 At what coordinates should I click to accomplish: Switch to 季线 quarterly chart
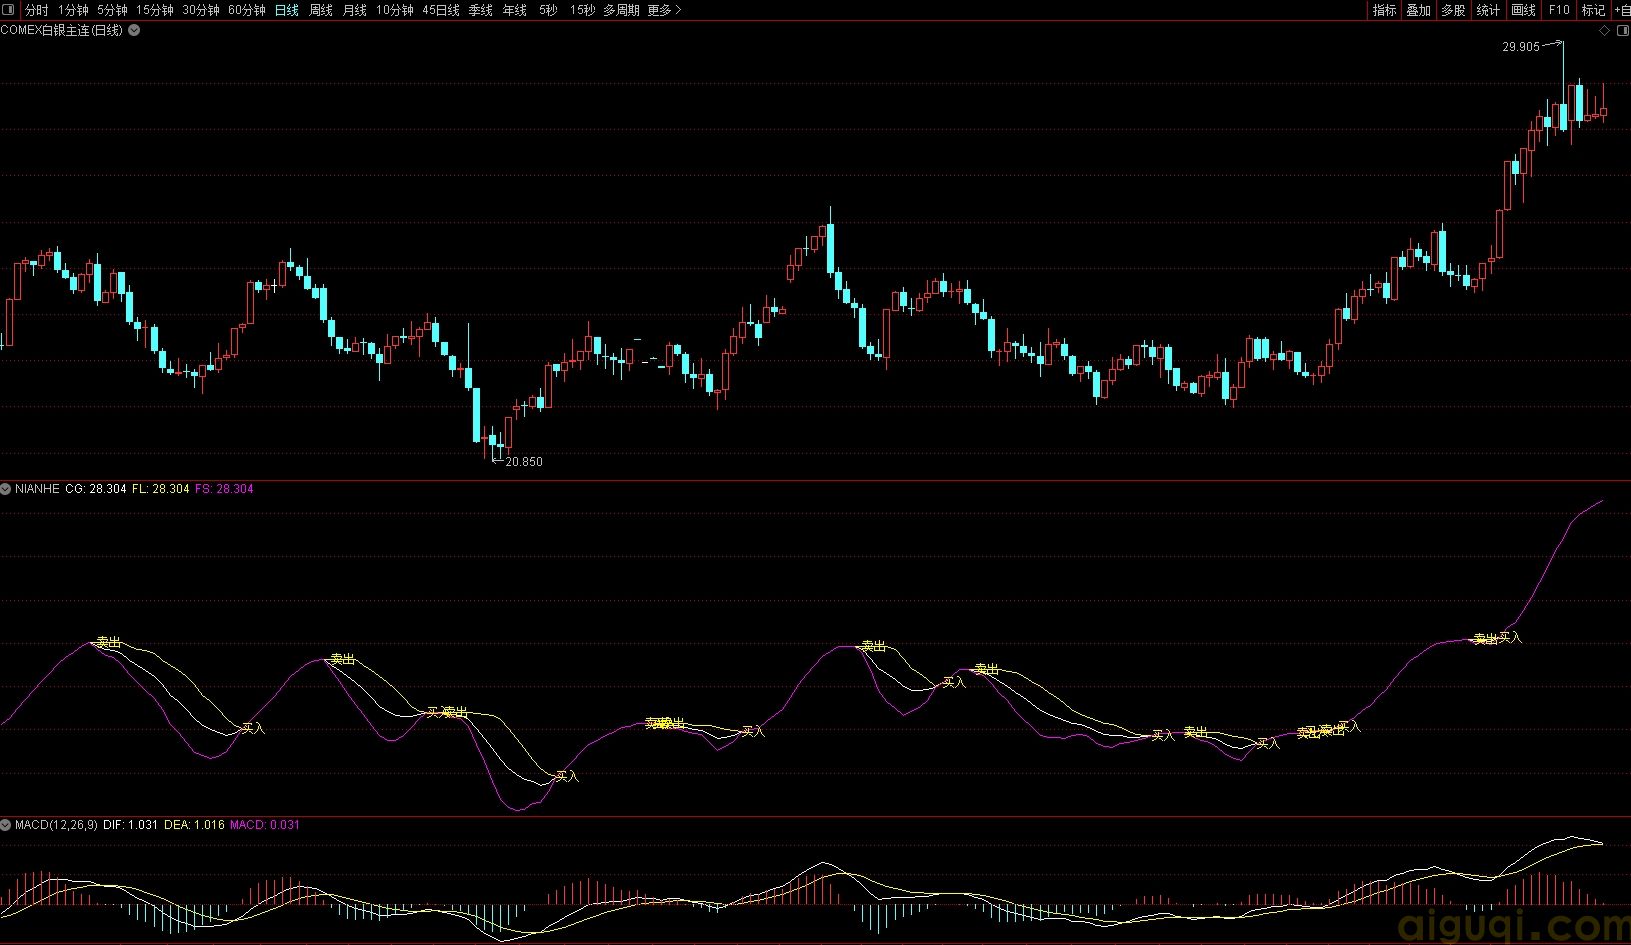tap(480, 10)
